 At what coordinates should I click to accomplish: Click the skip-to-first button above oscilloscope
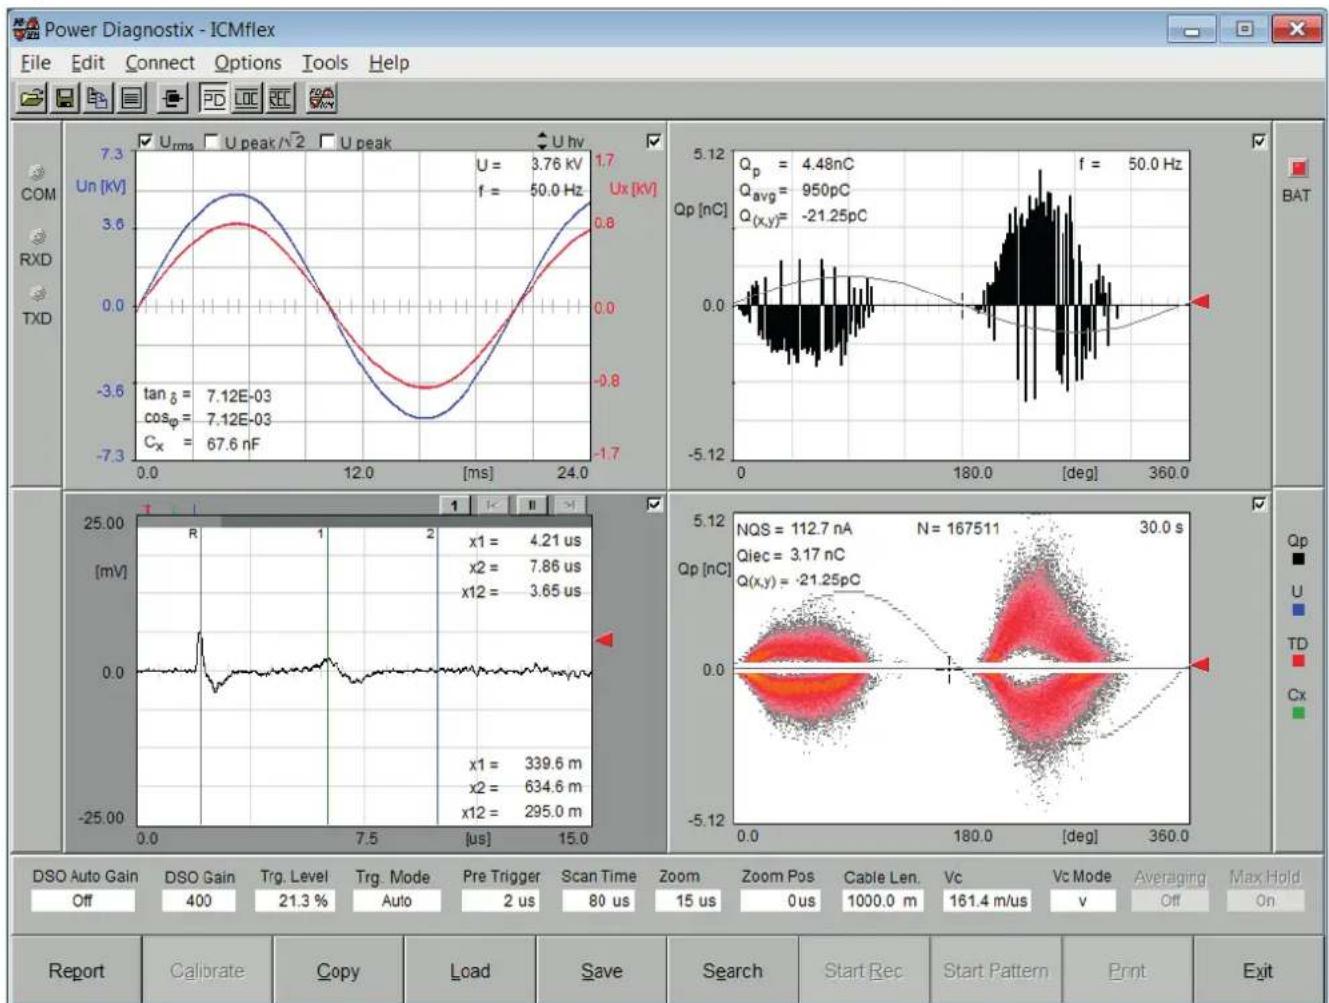click(x=492, y=506)
